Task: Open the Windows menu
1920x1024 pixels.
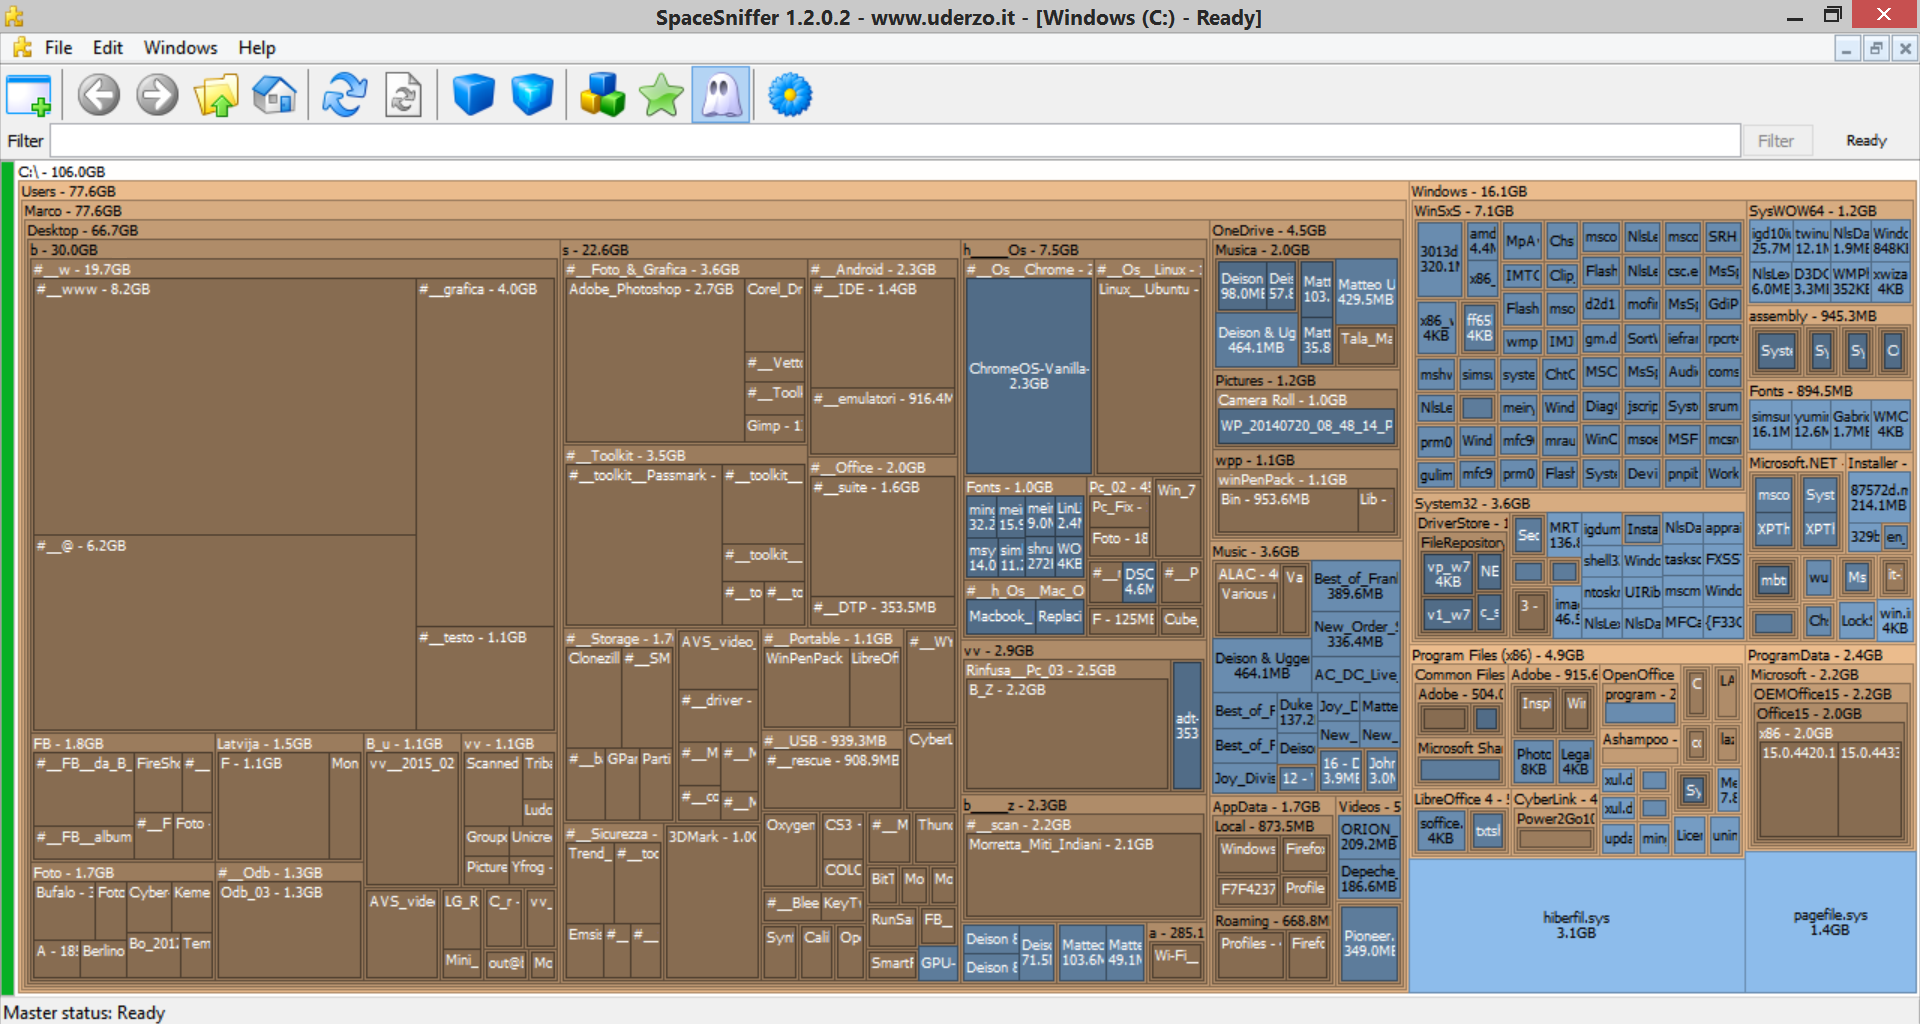Action: 180,48
